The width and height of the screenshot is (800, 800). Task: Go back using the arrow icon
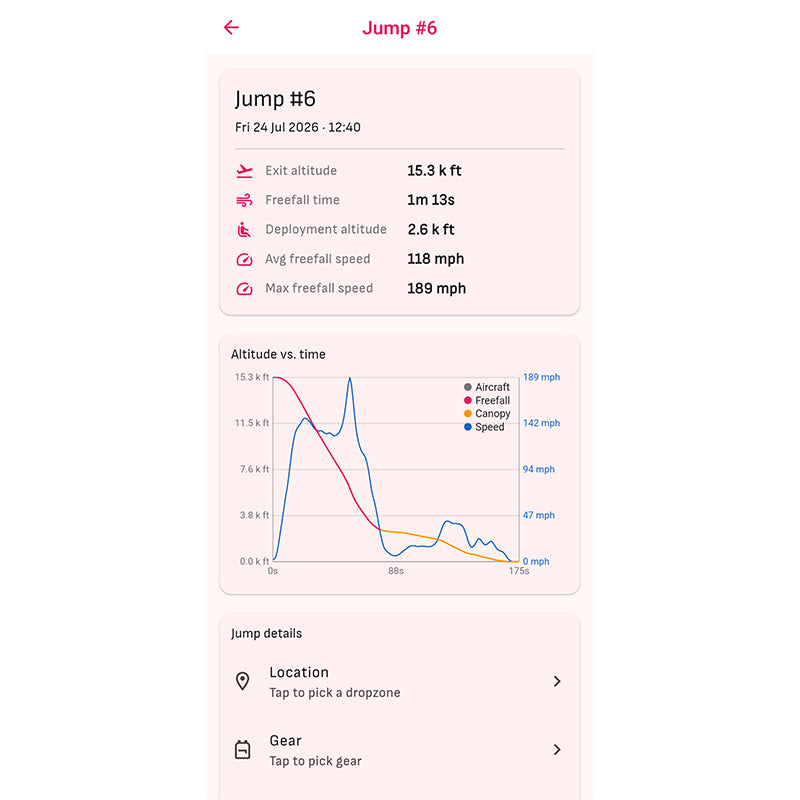click(x=231, y=28)
